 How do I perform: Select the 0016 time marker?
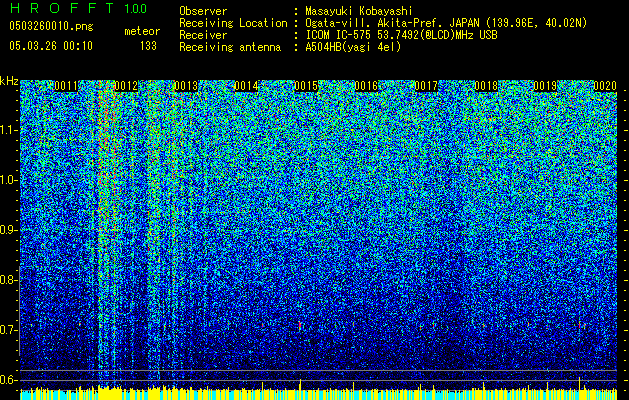(366, 86)
